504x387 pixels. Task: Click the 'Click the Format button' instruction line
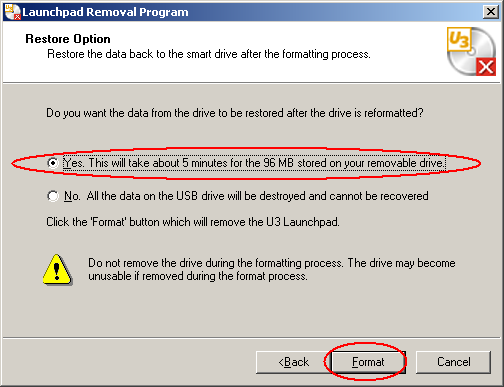click(193, 222)
